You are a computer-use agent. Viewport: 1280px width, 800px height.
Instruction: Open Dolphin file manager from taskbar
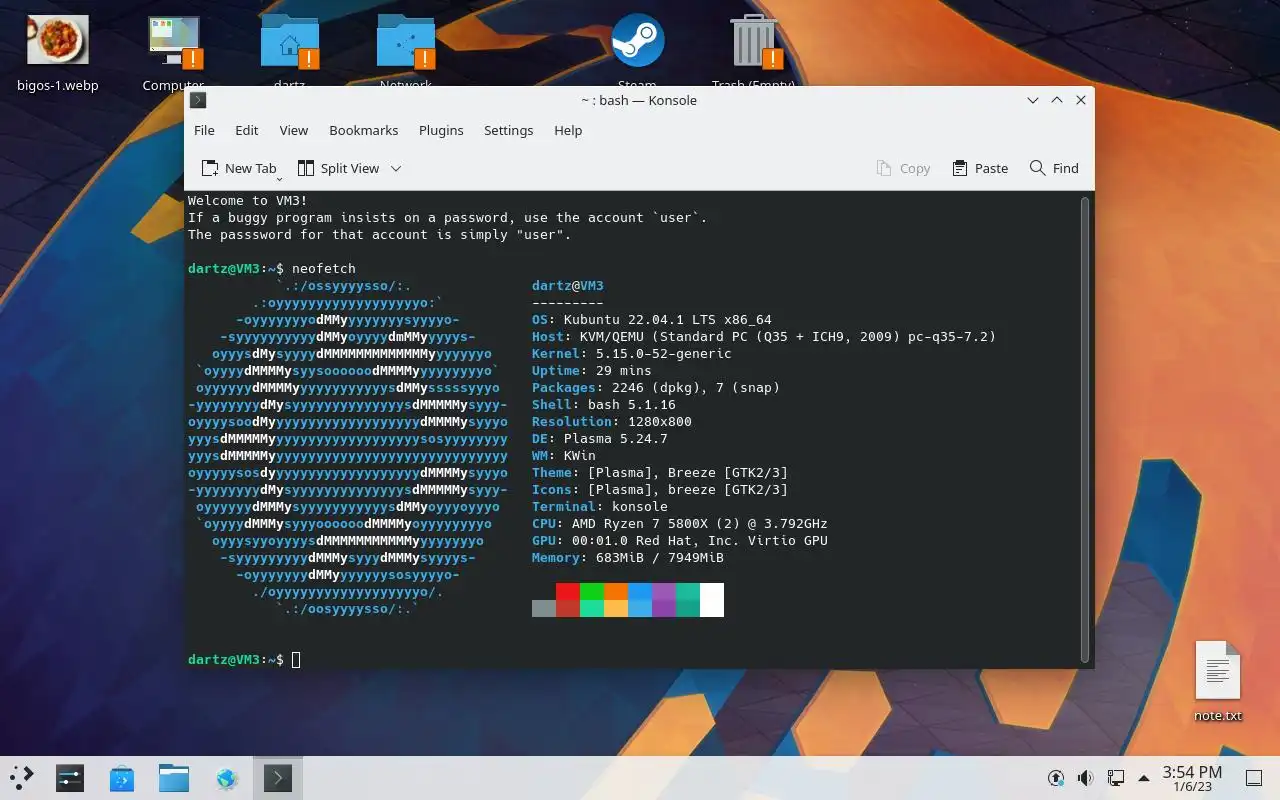pos(174,778)
